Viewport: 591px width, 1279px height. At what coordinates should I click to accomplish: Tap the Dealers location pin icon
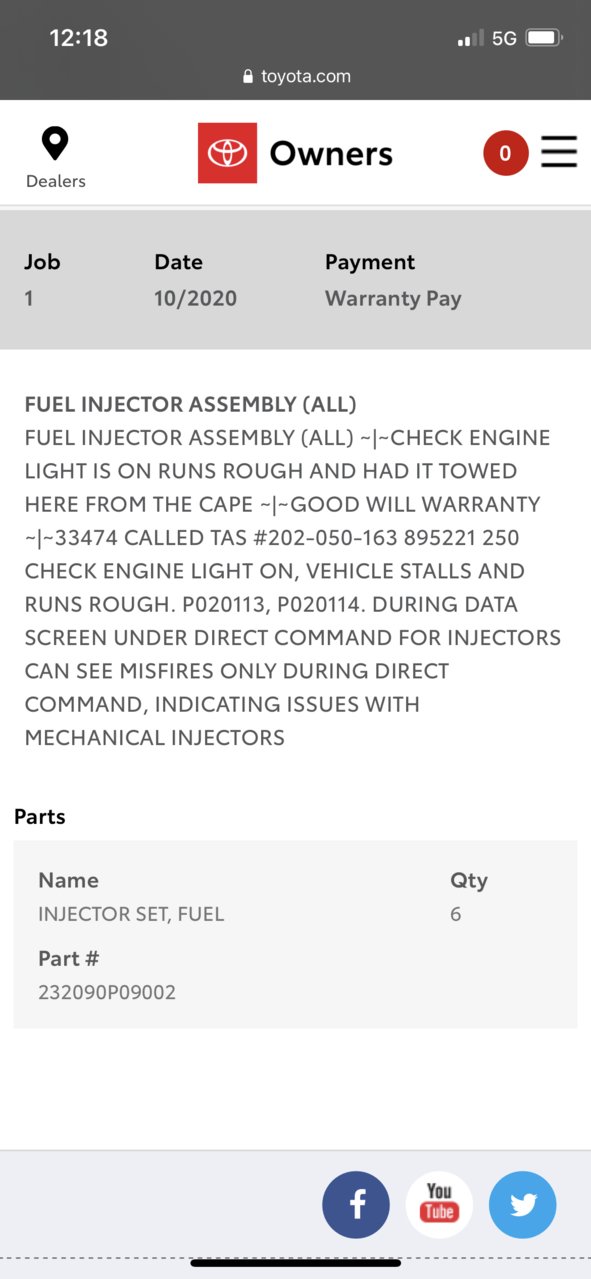(55, 144)
